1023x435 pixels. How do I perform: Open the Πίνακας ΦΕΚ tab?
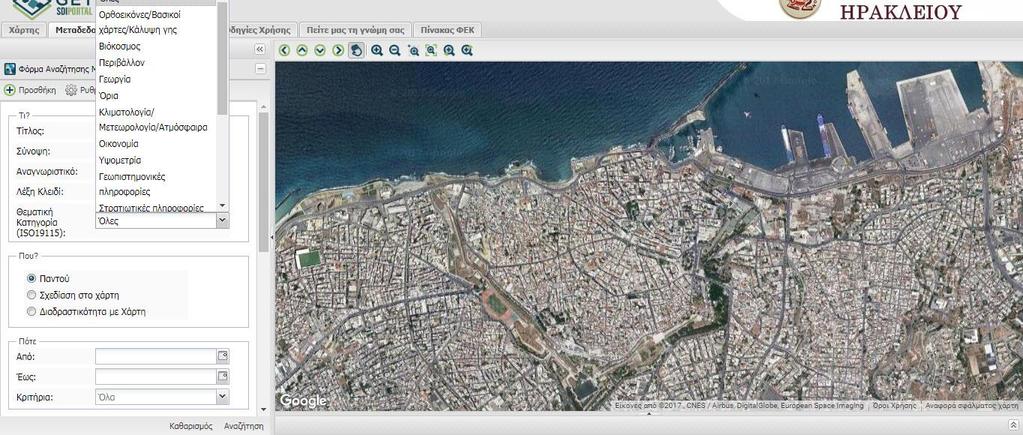pyautogui.click(x=448, y=30)
